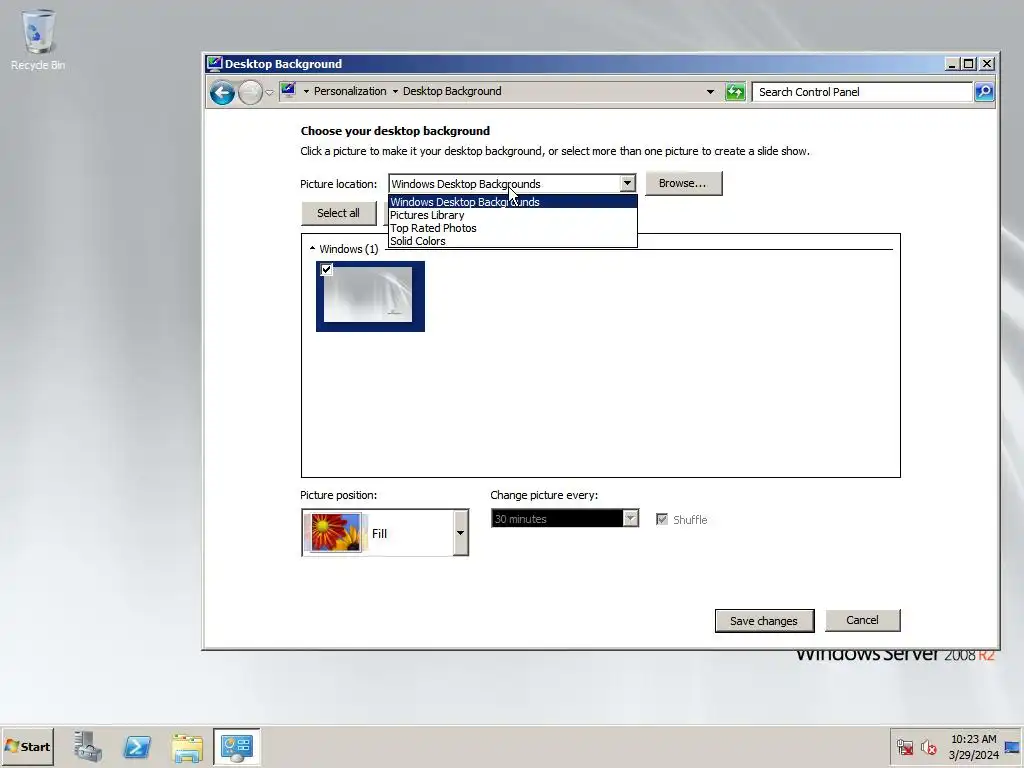Open dropdown arrow before Personalization breadcrumb

[x=306, y=91]
